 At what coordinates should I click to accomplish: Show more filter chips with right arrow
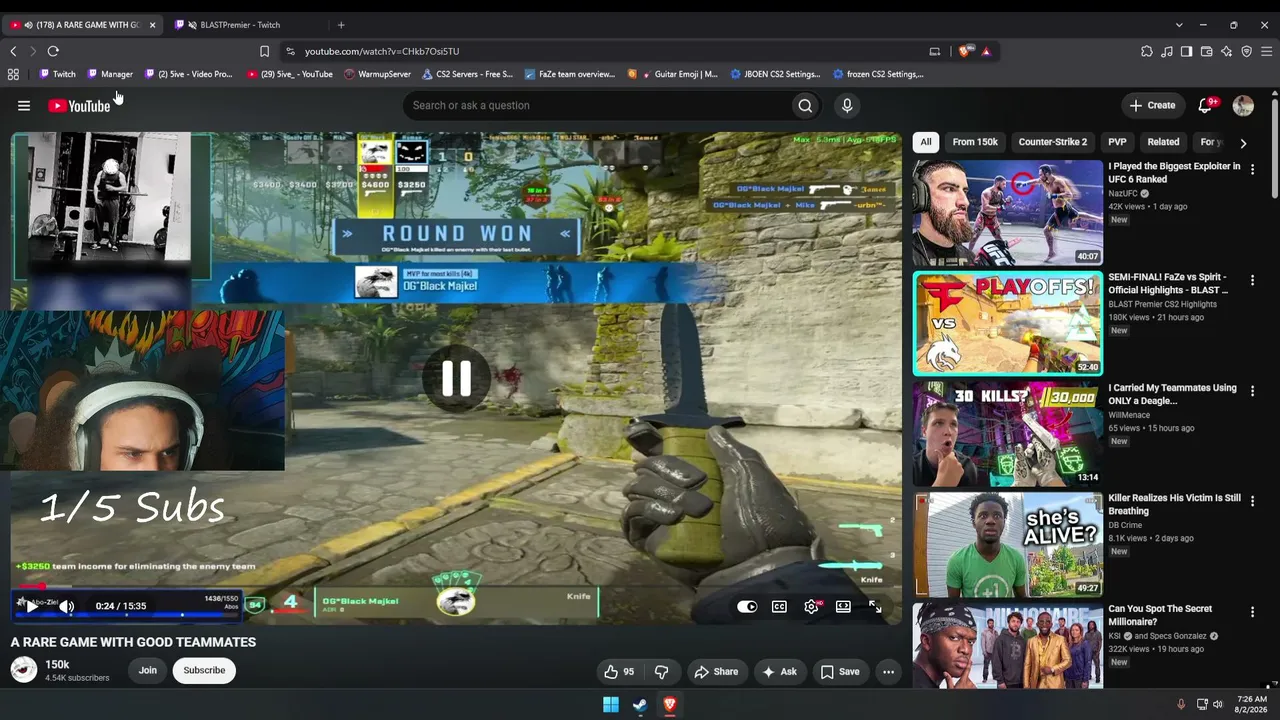pyautogui.click(x=1243, y=143)
